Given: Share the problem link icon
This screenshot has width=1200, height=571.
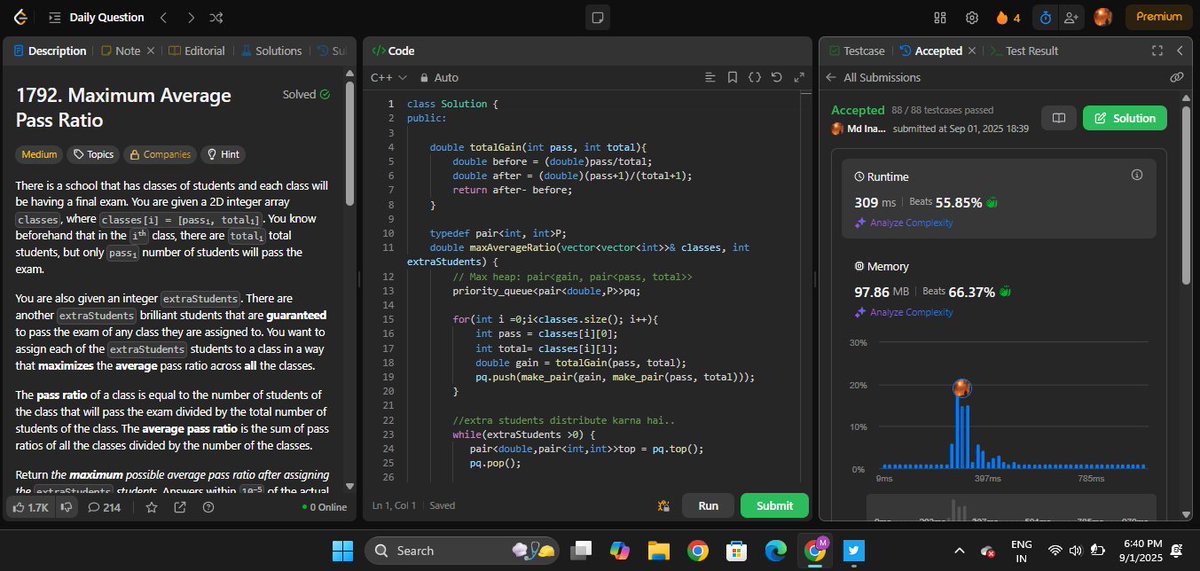Looking at the screenshot, I should [180, 507].
